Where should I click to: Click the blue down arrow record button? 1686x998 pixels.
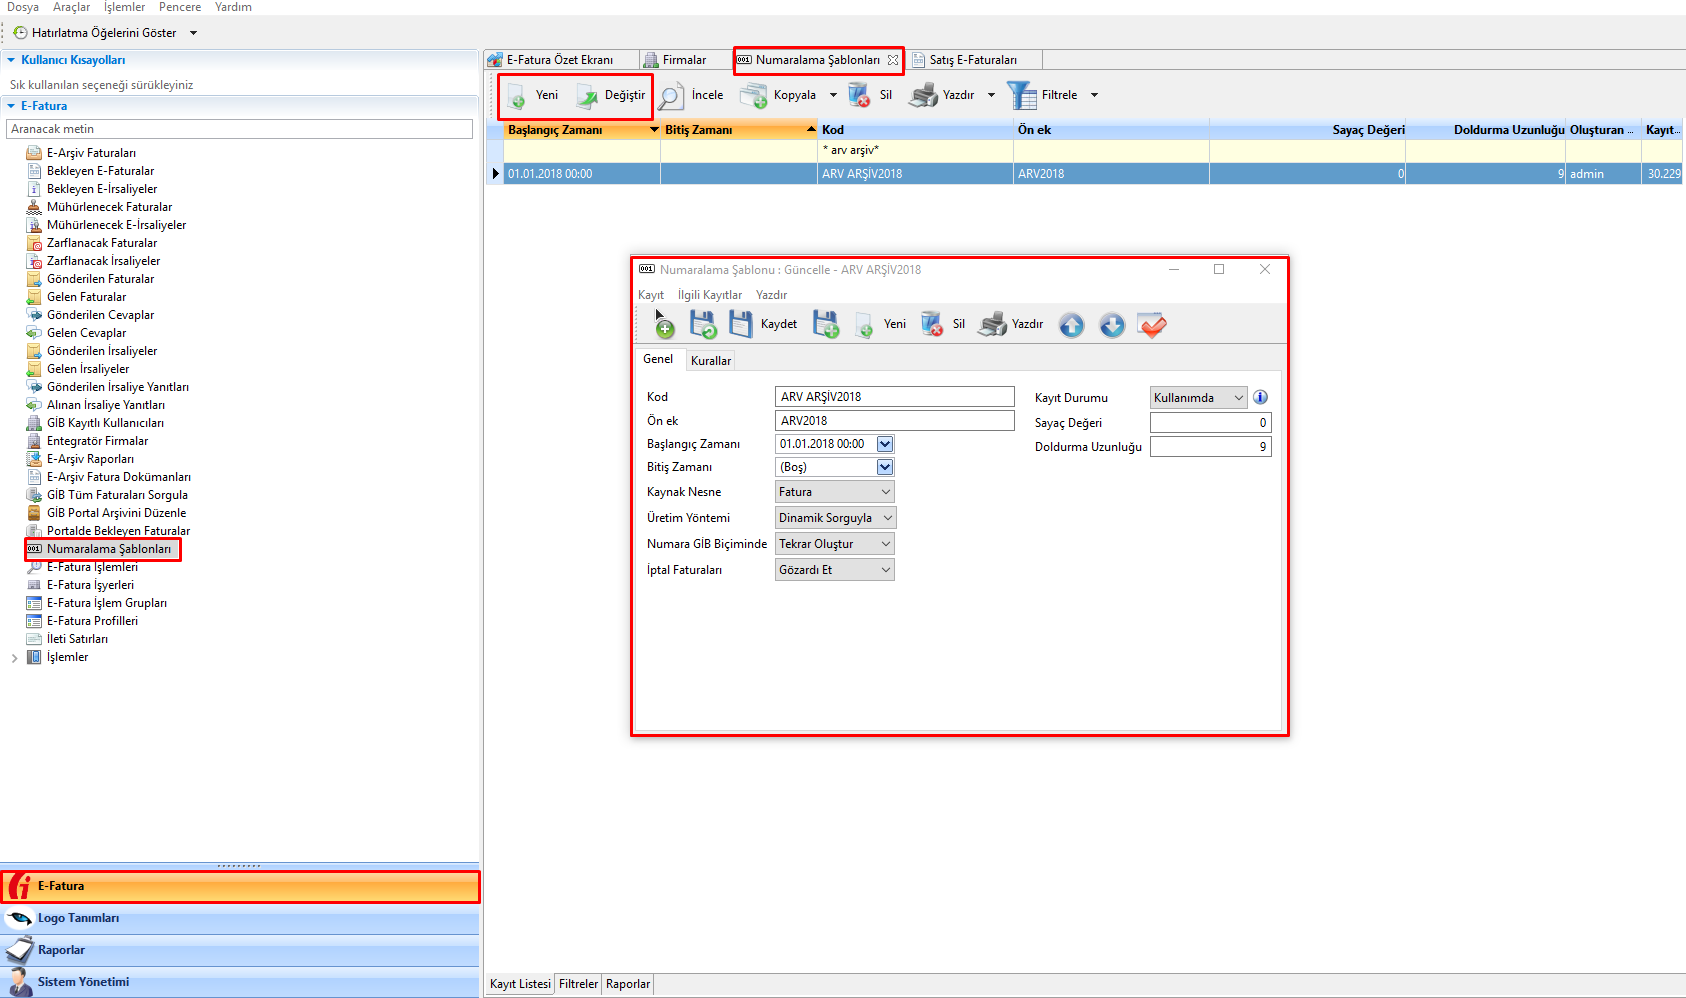click(1111, 325)
